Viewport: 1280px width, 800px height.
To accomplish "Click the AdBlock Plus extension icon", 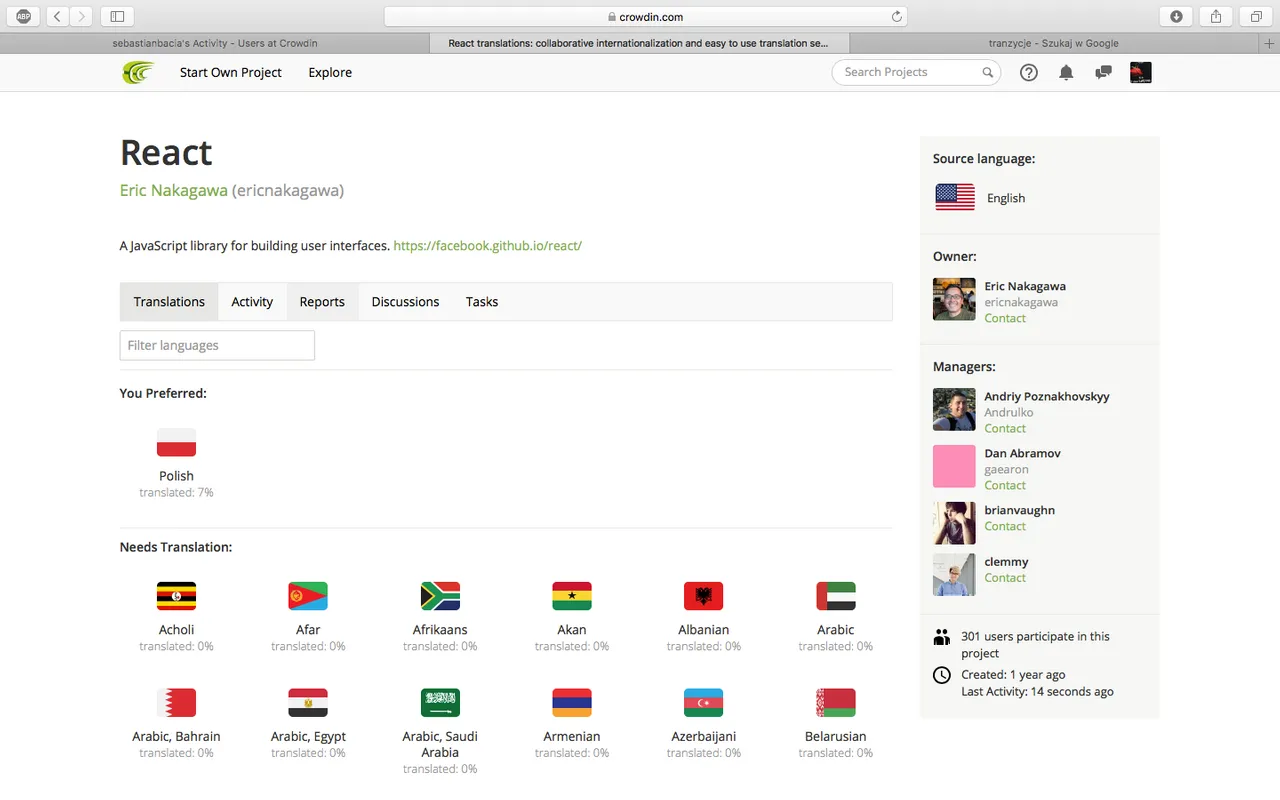I will tap(23, 16).
